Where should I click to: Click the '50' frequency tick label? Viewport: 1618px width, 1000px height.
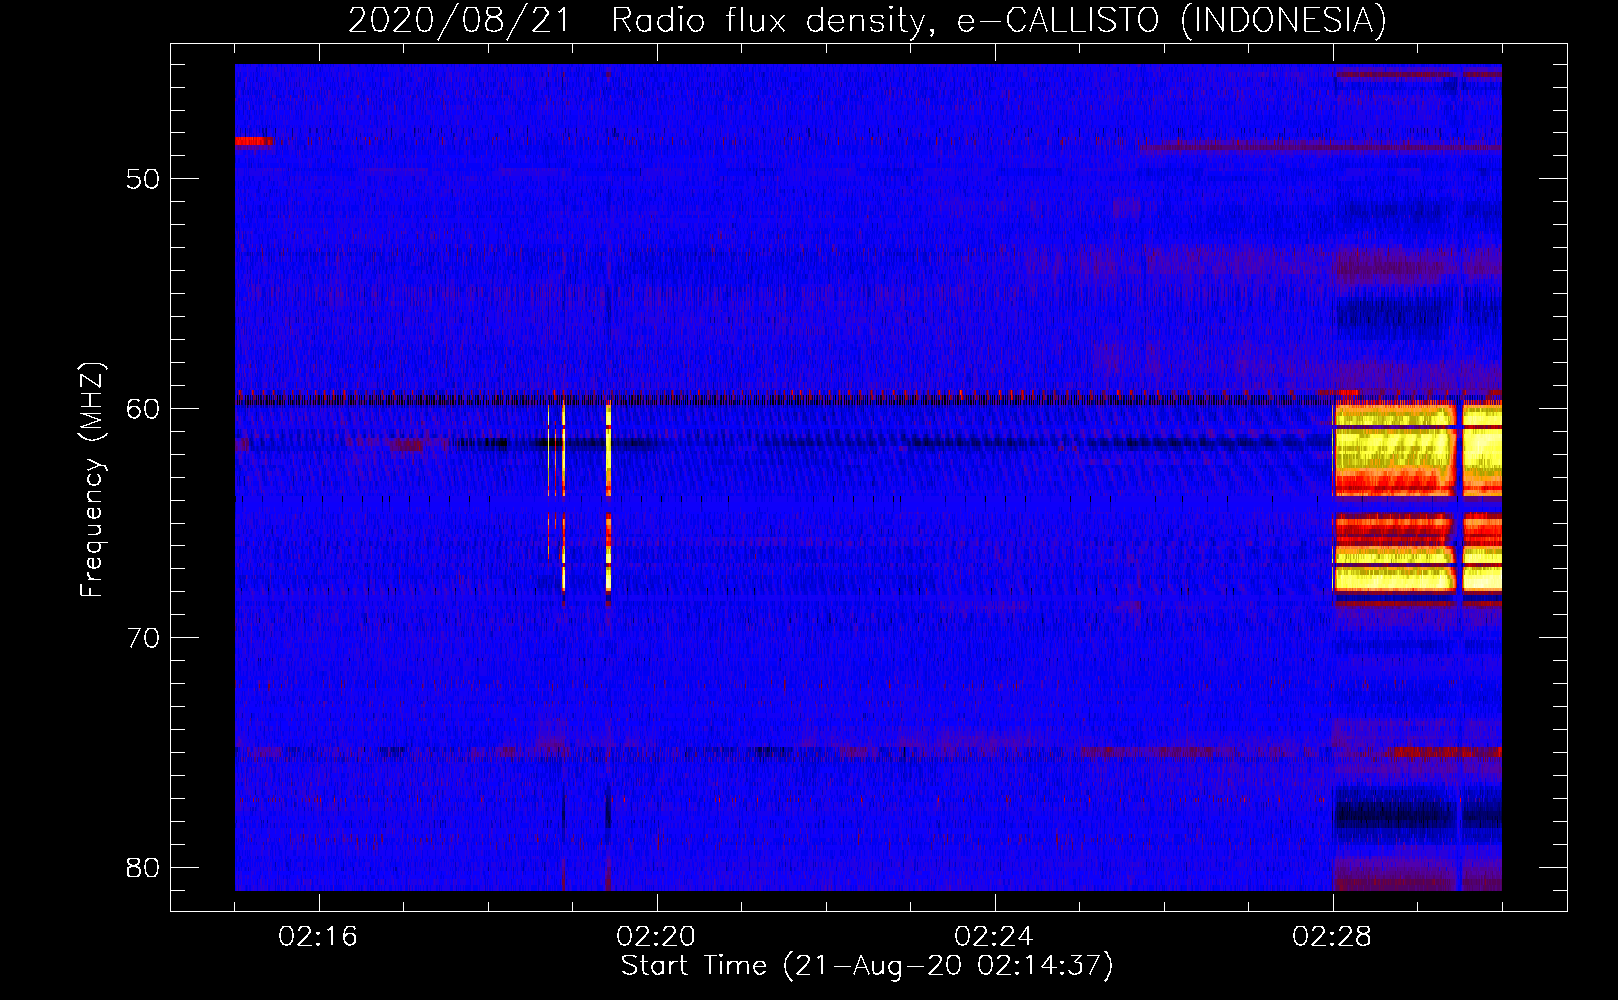tap(143, 179)
